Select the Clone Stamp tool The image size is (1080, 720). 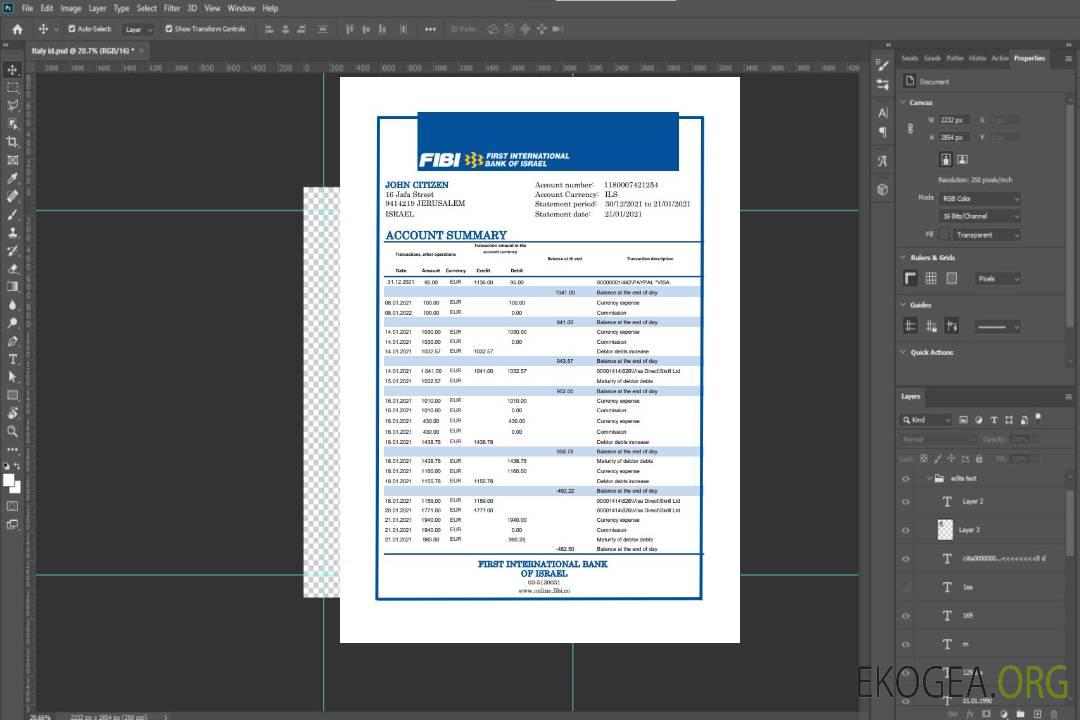pos(12,233)
